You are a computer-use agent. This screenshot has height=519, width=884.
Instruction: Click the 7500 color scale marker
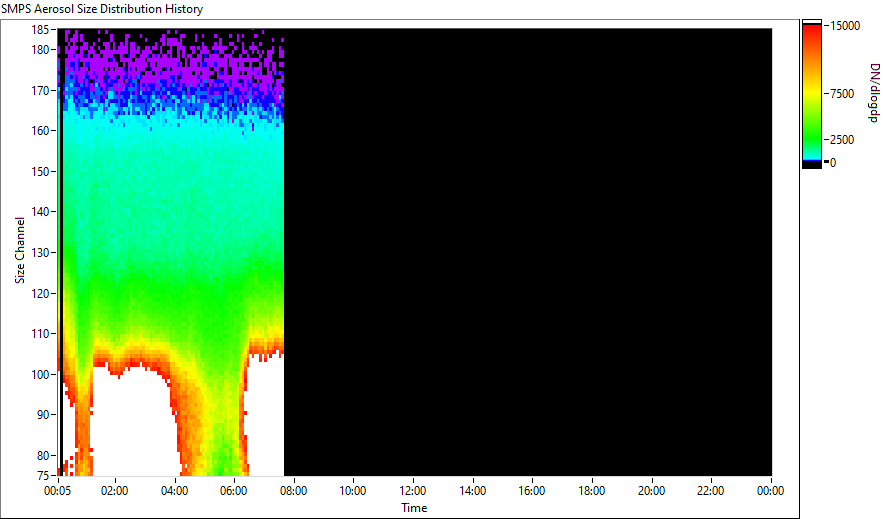coord(843,94)
